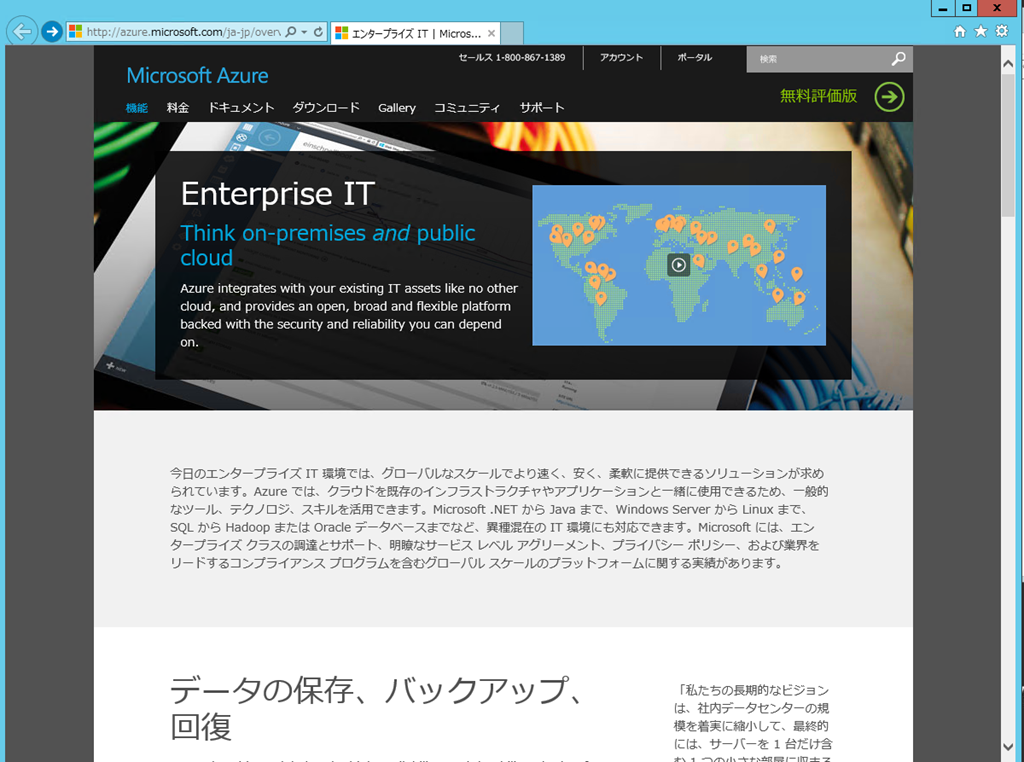Click the site search magnifier icon
The height and width of the screenshot is (762, 1024).
899,59
